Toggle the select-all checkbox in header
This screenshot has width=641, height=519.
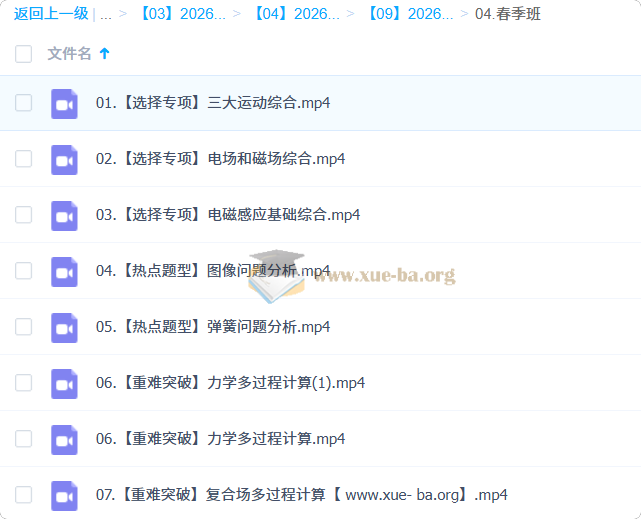[x=24, y=54]
